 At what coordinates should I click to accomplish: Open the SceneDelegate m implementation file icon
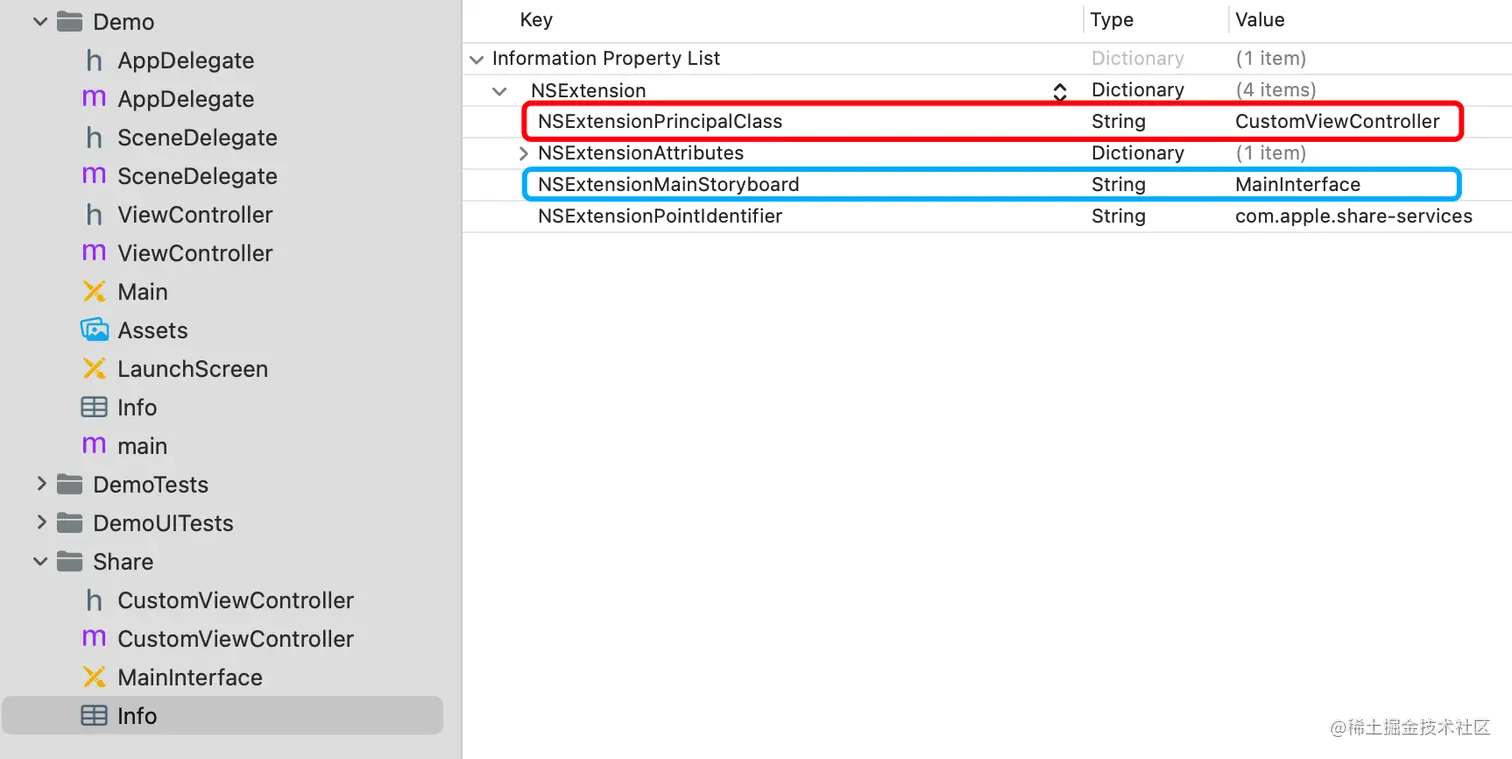[x=94, y=176]
